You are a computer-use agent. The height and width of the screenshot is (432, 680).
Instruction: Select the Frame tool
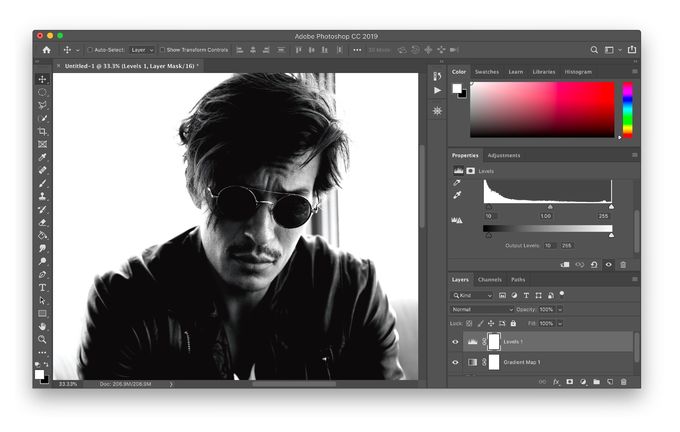(42, 144)
